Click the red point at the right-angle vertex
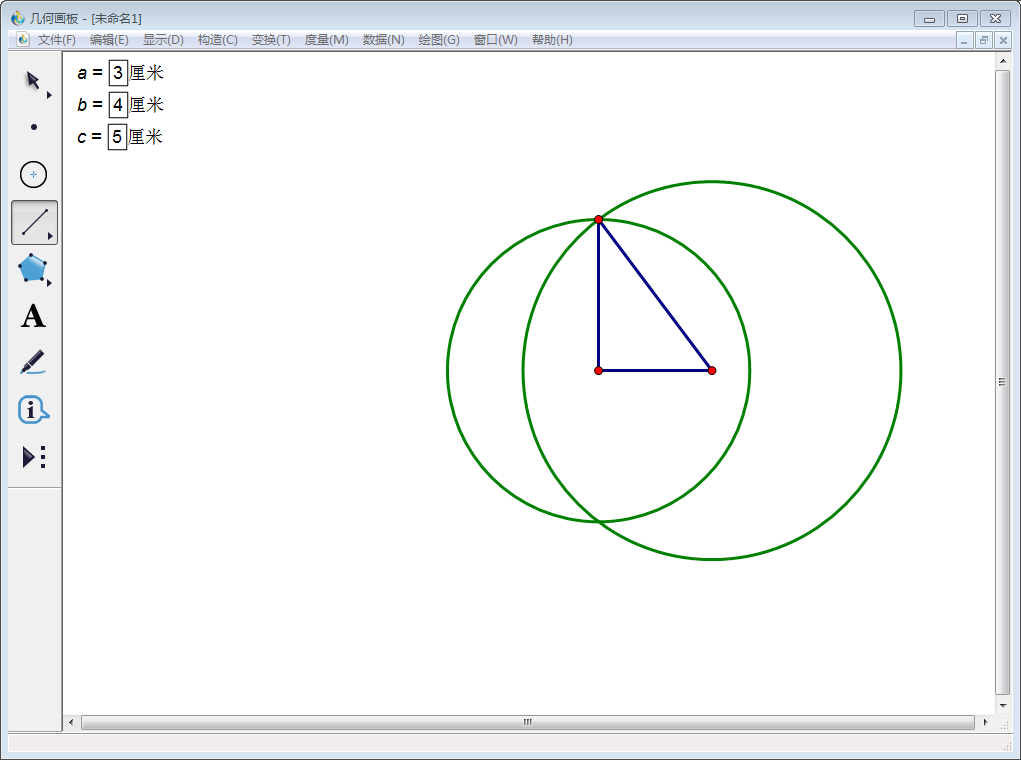 (598, 371)
